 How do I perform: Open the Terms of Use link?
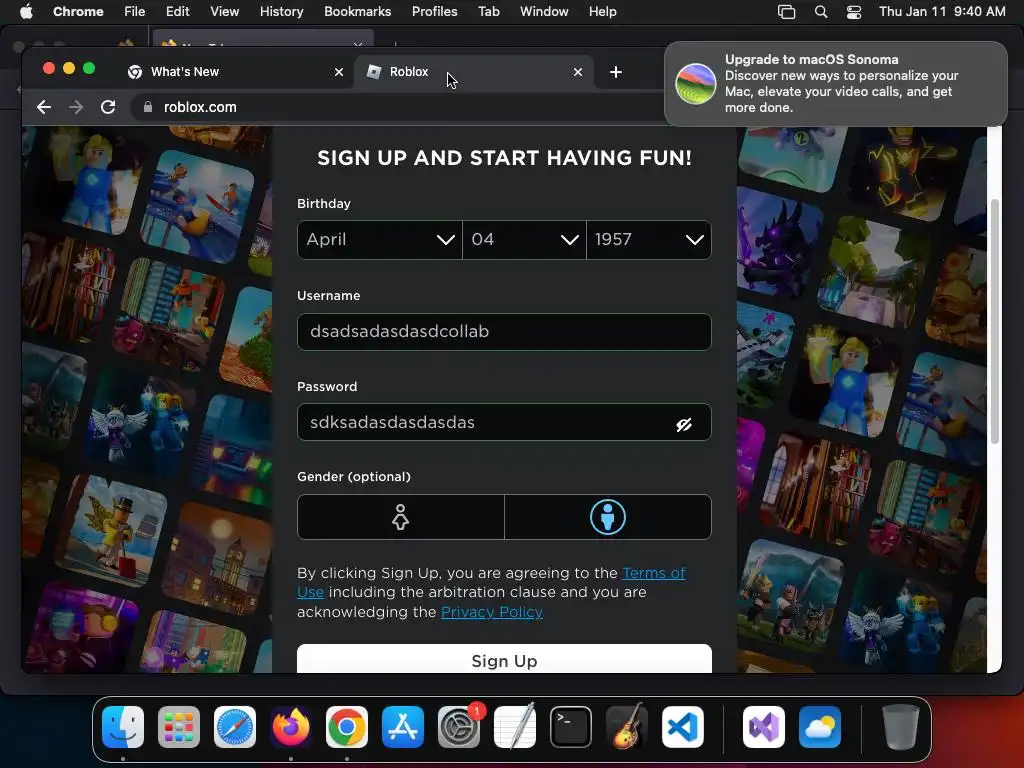[654, 573]
